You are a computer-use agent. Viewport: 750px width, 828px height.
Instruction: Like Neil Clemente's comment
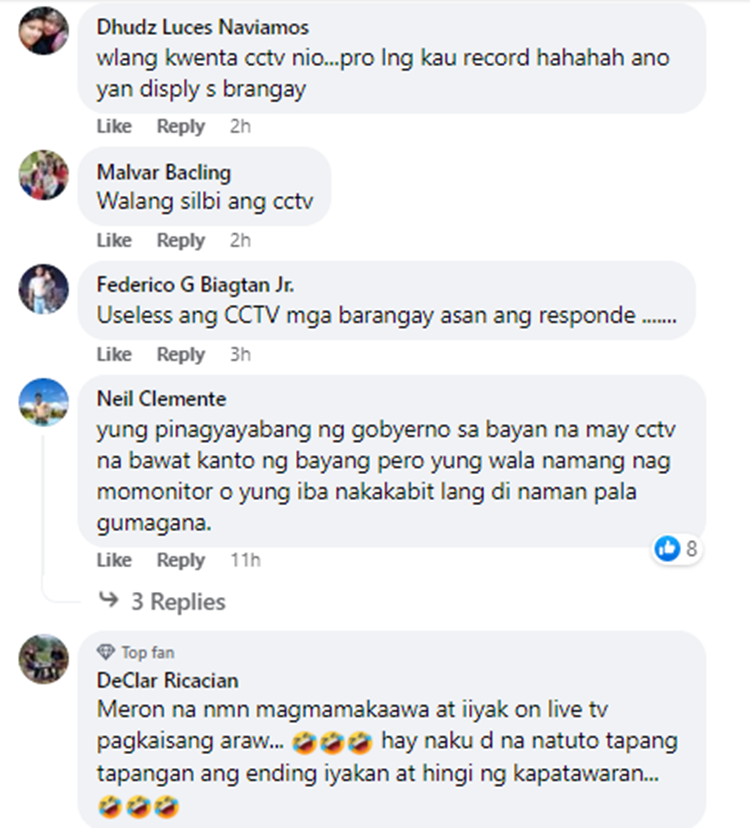[x=114, y=560]
